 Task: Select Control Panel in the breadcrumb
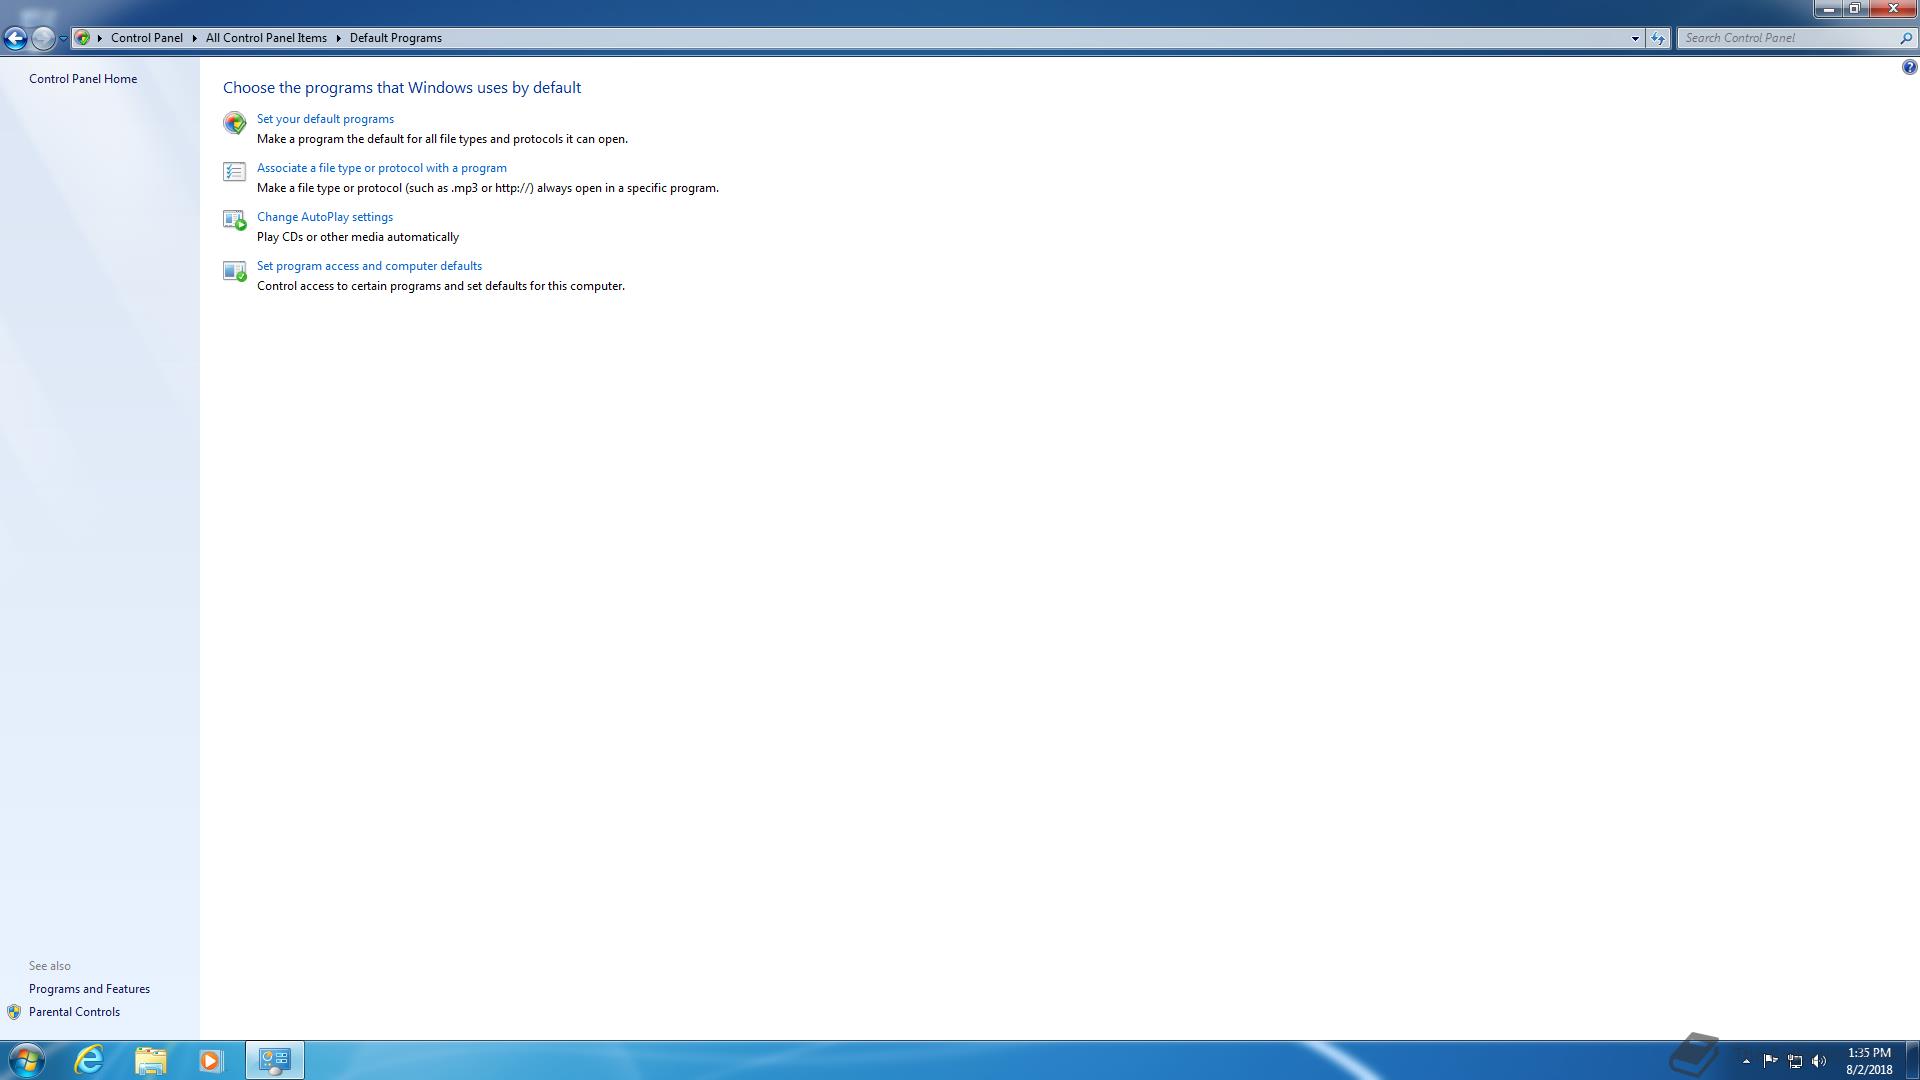pyautogui.click(x=147, y=38)
